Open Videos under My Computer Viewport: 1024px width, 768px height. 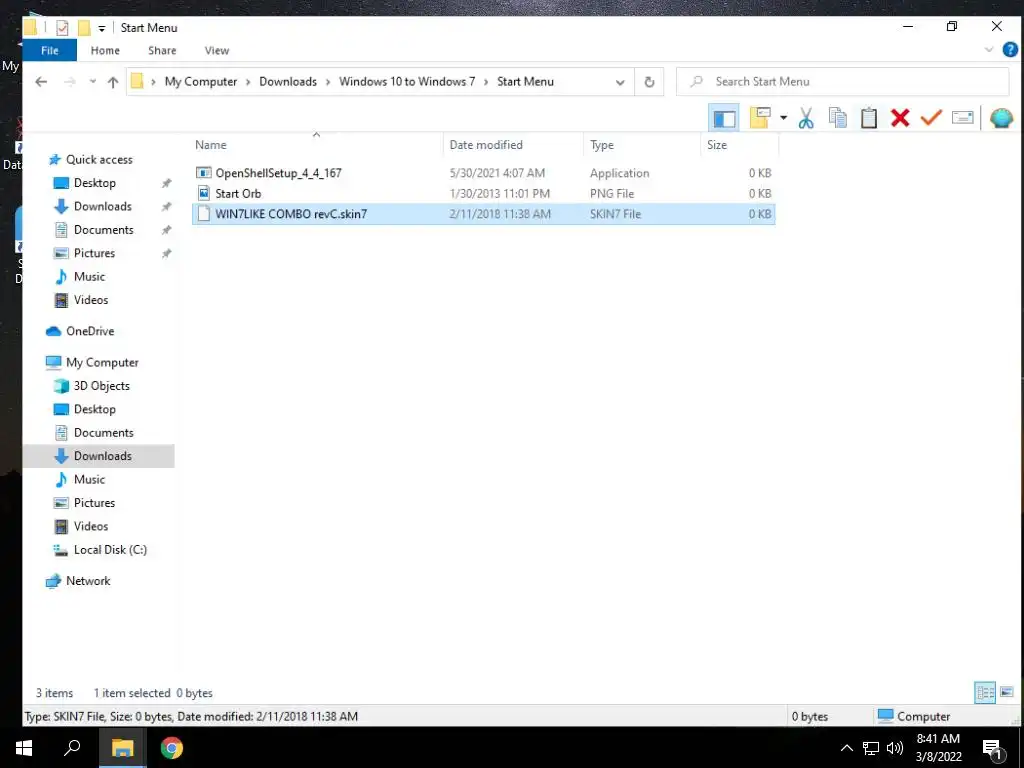pos(91,526)
